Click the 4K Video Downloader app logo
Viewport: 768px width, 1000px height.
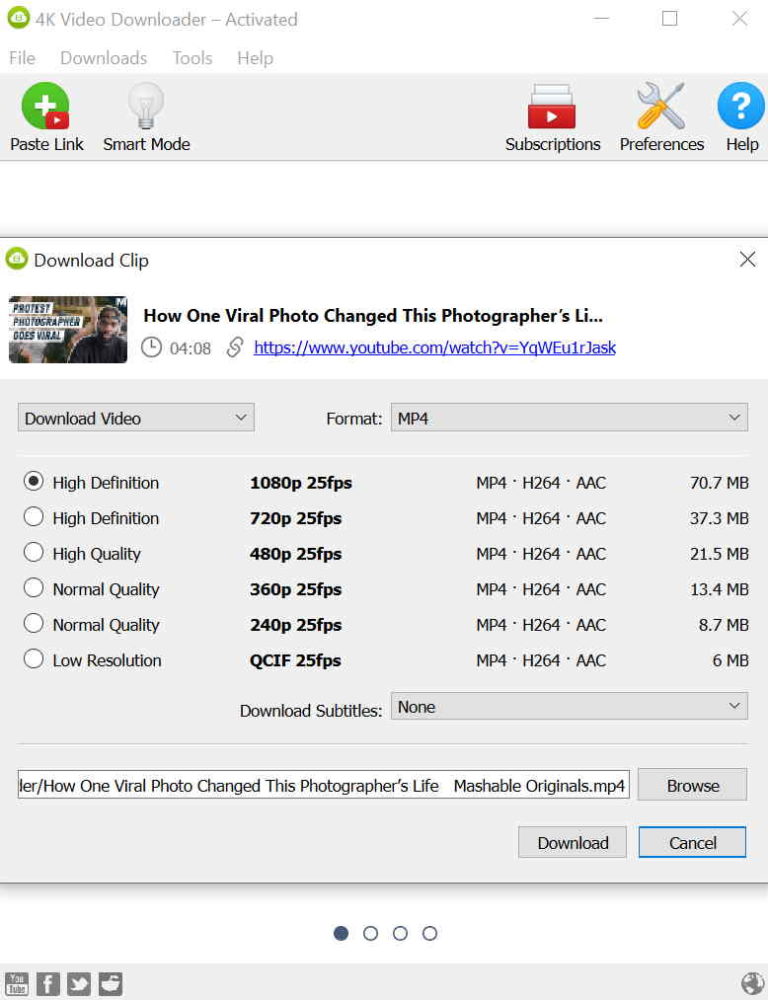coord(18,18)
